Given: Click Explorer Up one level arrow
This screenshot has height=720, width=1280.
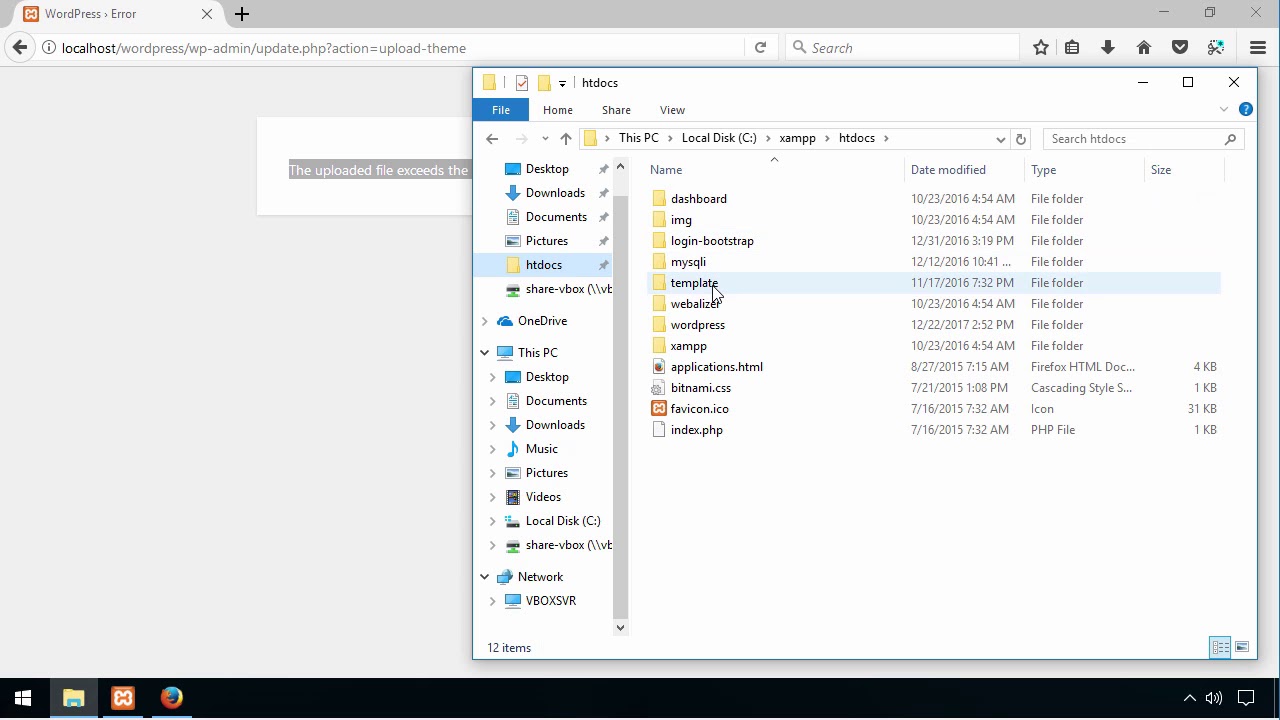Looking at the screenshot, I should tap(566, 139).
